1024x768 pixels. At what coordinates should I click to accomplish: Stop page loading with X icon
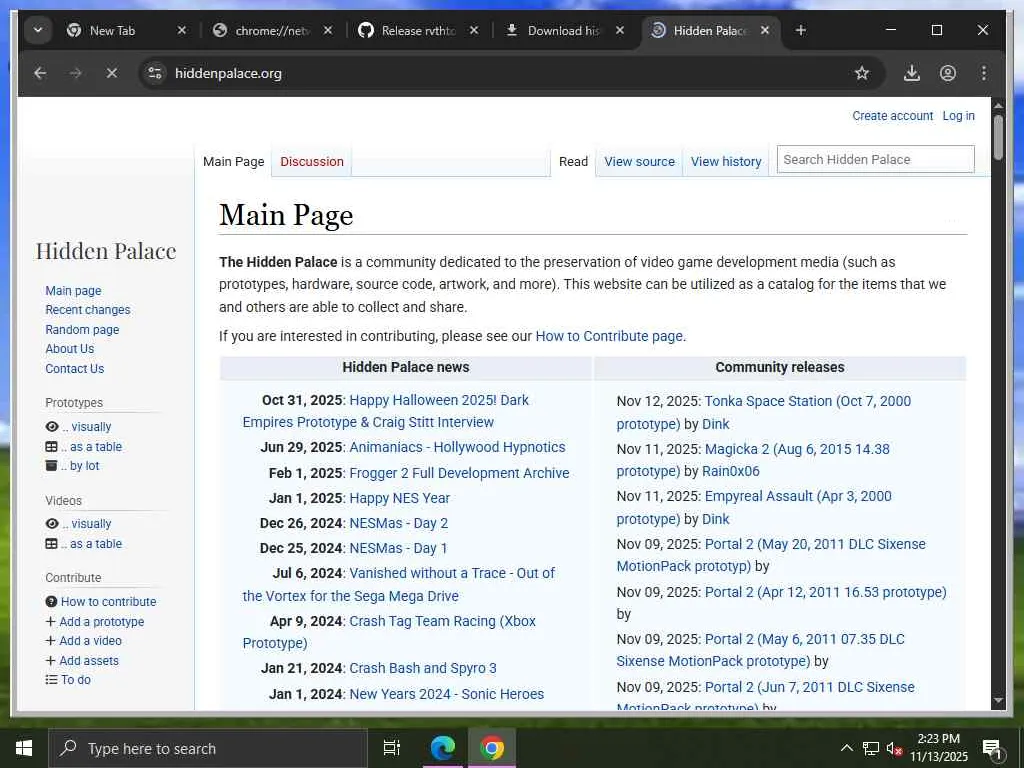112,73
